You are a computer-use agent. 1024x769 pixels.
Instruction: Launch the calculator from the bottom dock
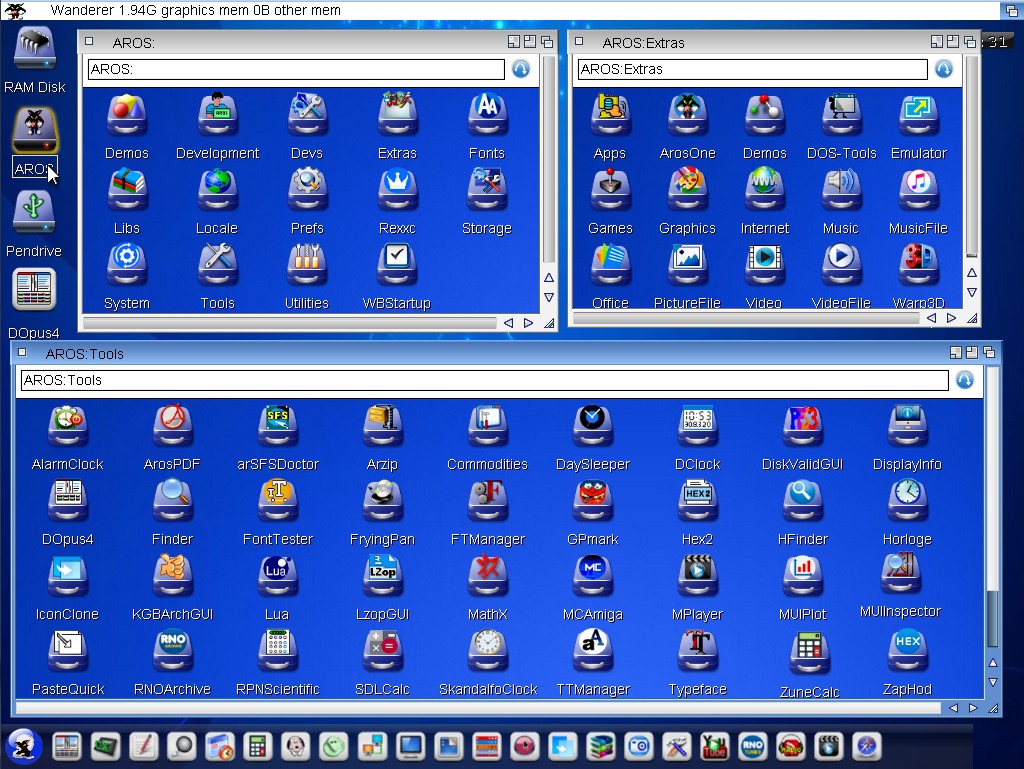click(x=257, y=746)
